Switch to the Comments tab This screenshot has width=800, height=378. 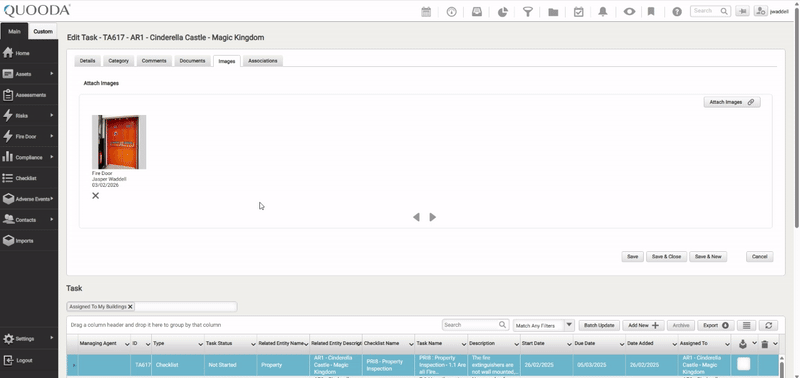click(154, 61)
